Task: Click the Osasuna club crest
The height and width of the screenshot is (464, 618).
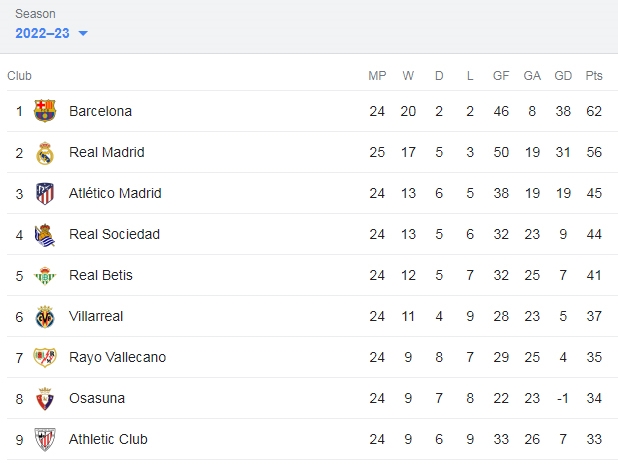Action: click(45, 399)
